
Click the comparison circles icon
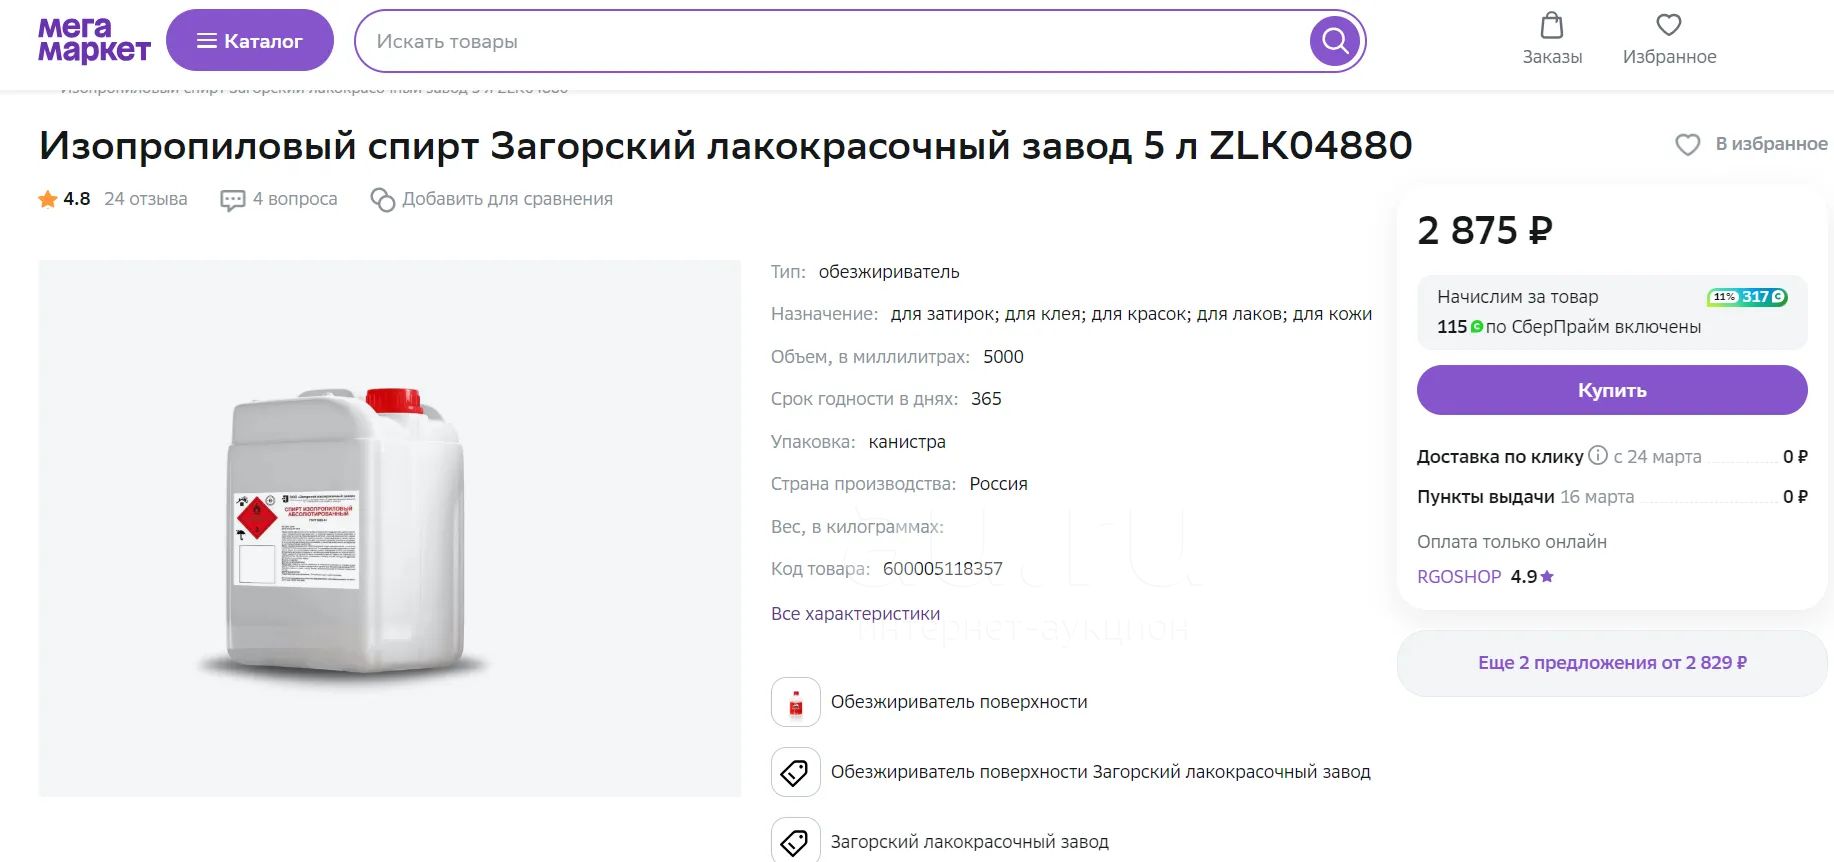[x=382, y=200]
